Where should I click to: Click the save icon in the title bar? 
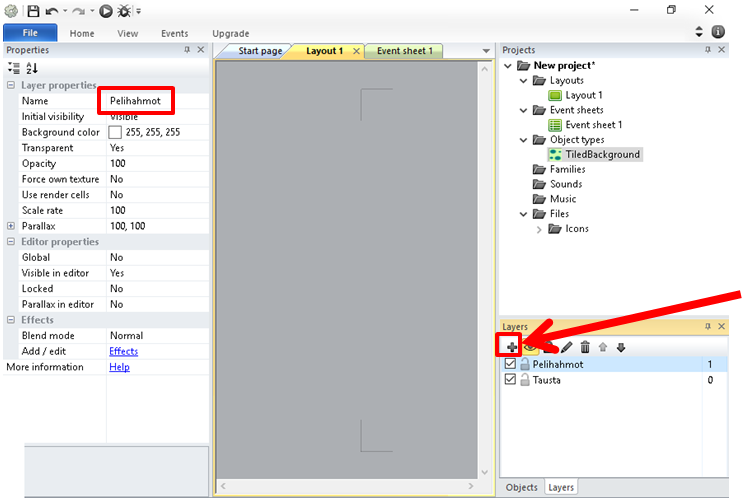click(x=33, y=10)
